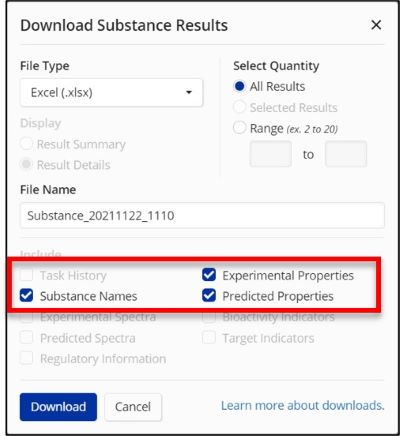This screenshot has height=436, width=400.
Task: Uncheck the Substance Names checkbox
Action: pyautogui.click(x=26, y=296)
